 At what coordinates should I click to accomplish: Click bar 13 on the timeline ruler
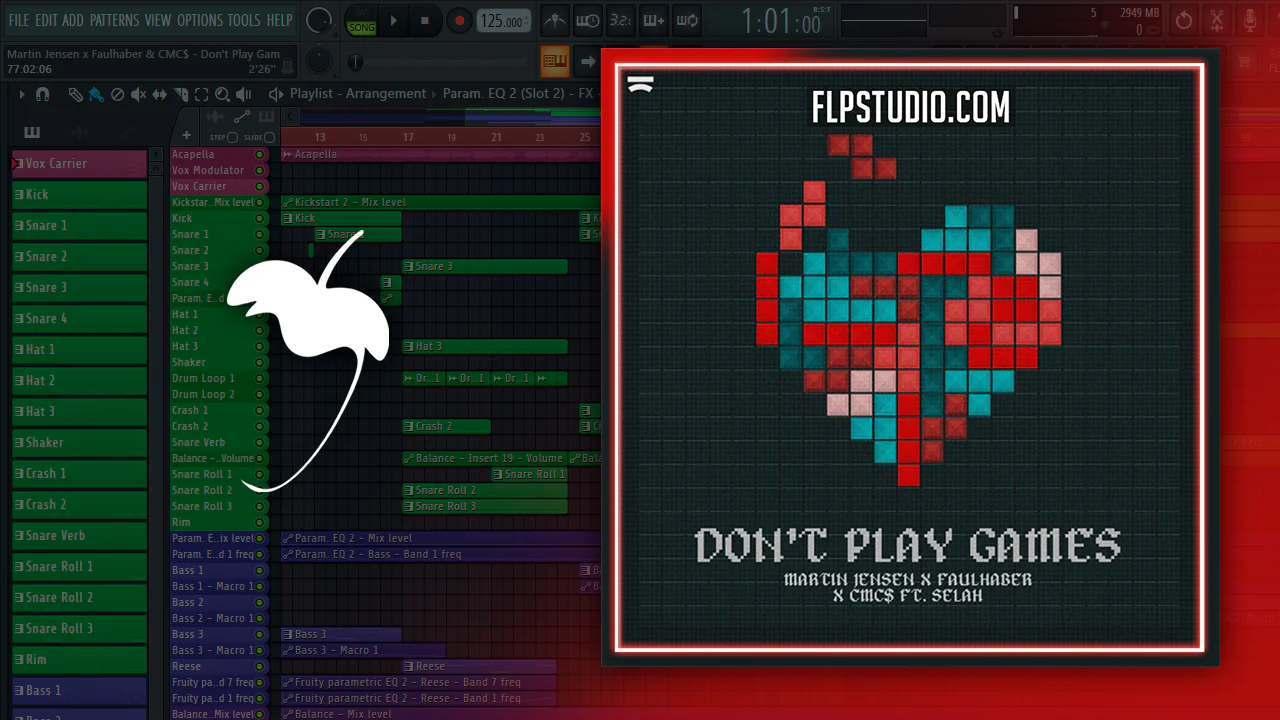click(x=319, y=137)
